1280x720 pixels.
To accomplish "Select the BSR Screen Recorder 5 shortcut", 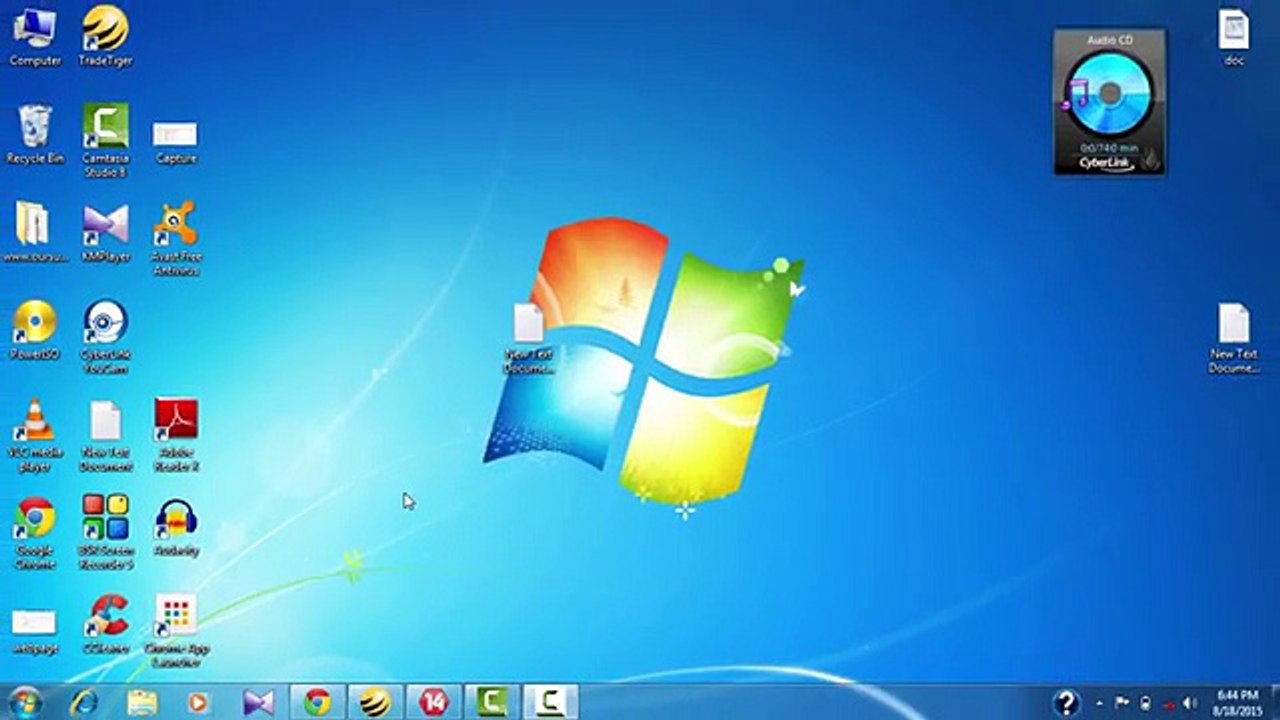I will click(105, 532).
